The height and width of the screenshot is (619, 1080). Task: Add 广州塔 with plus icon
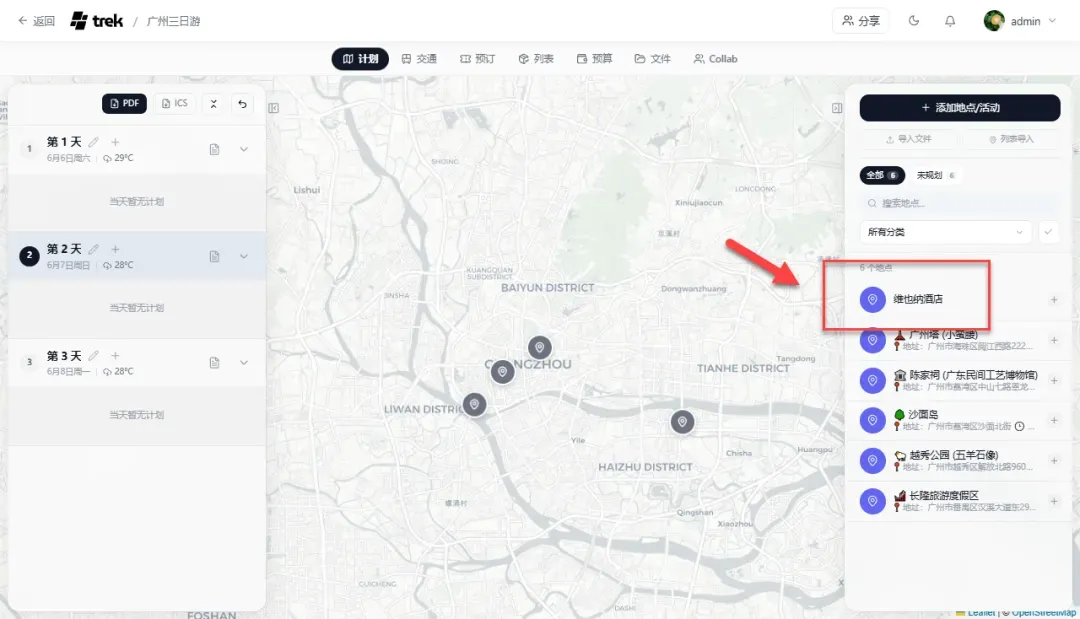[x=1054, y=340]
